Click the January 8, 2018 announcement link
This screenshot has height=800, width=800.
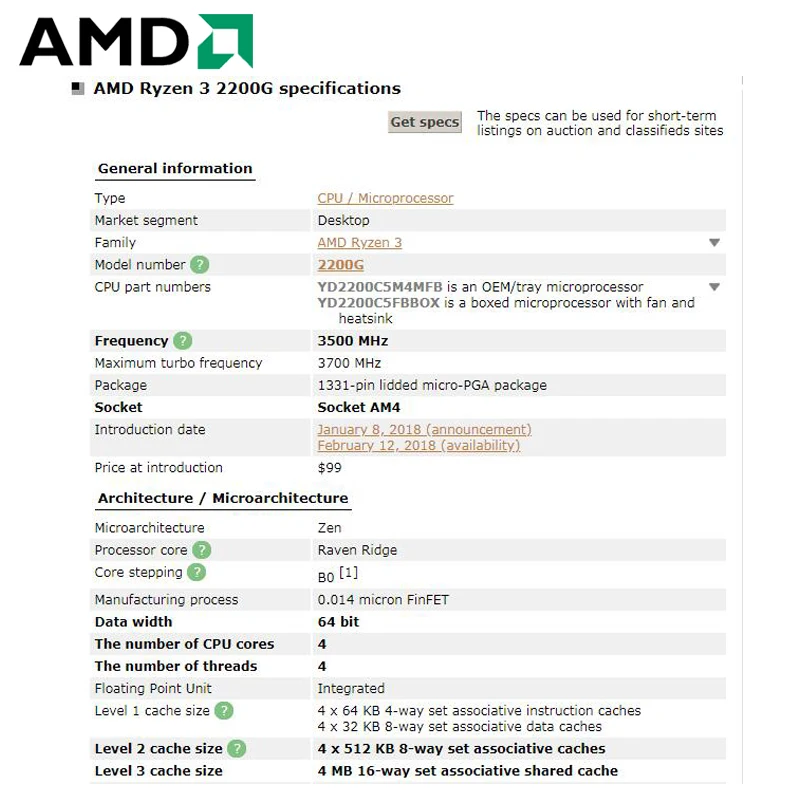click(x=424, y=430)
